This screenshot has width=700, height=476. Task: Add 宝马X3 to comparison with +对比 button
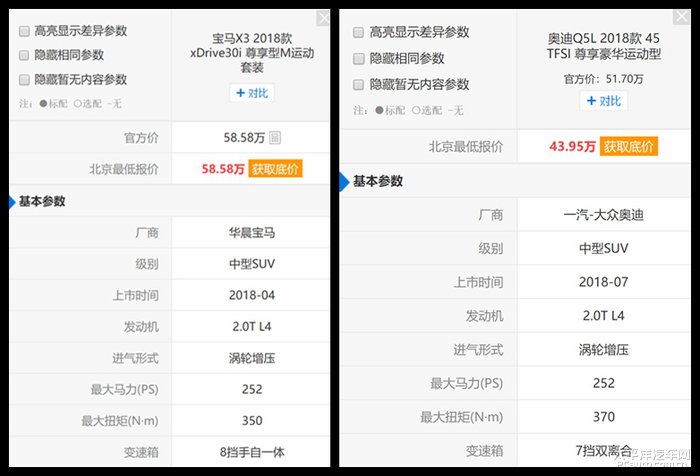point(252,93)
